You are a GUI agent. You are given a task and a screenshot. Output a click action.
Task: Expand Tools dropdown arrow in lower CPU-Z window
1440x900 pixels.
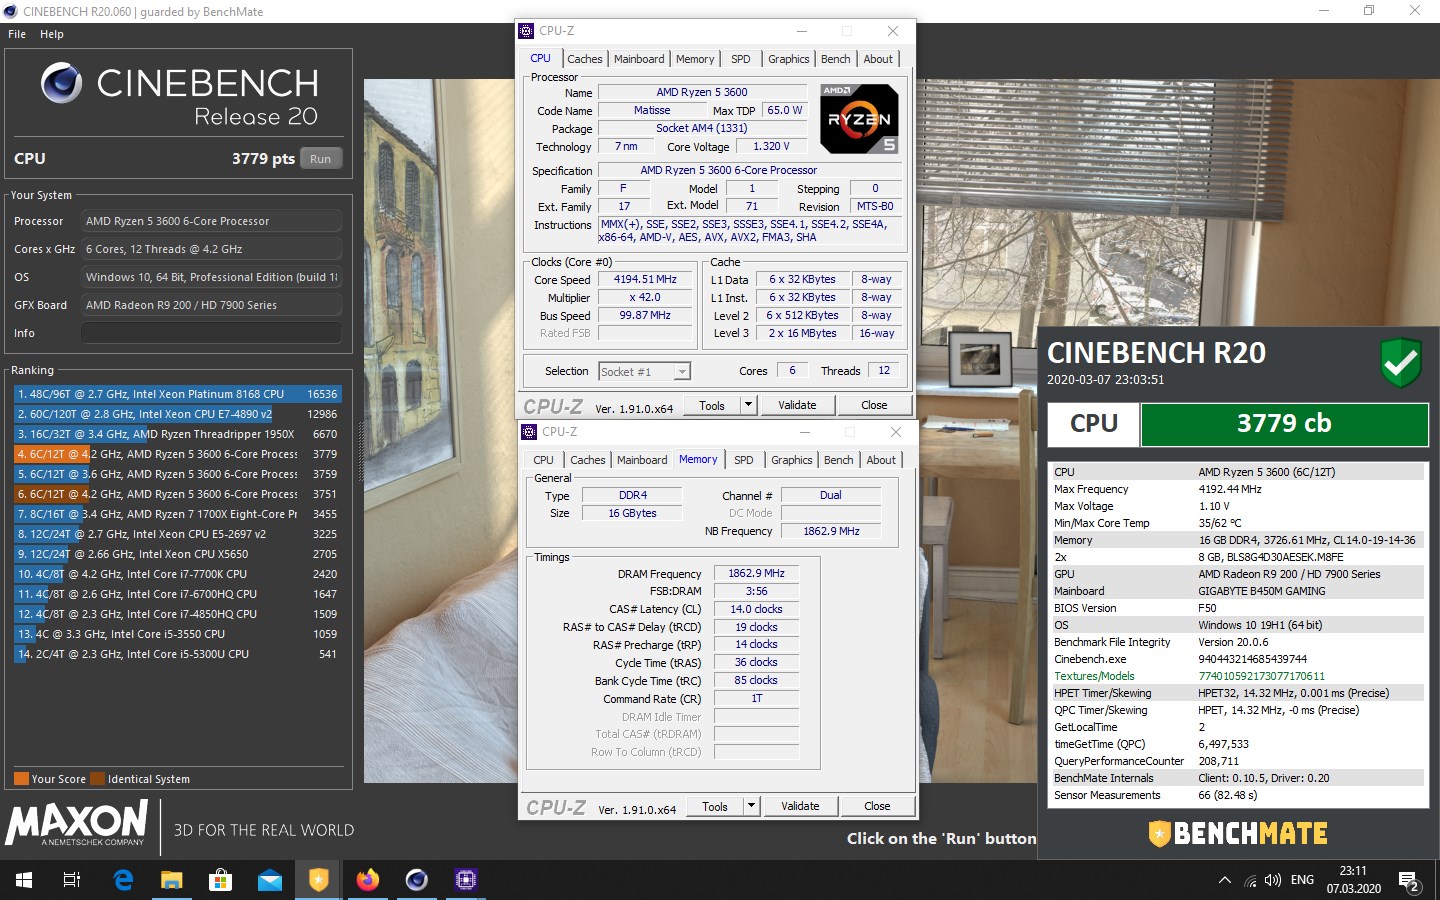tap(751, 806)
